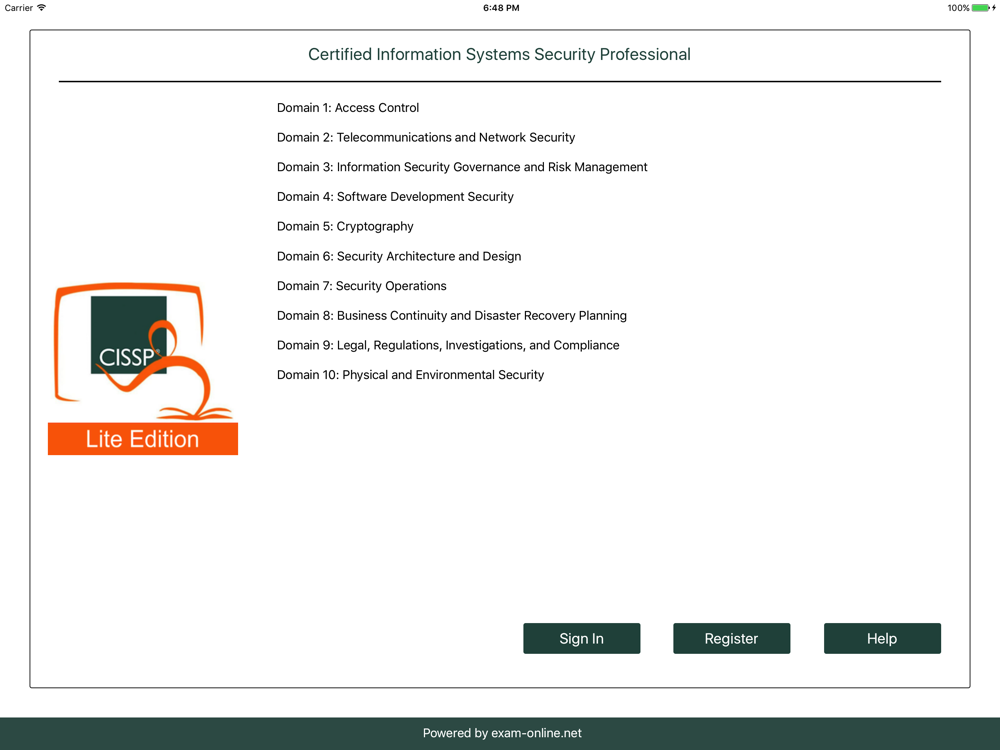The width and height of the screenshot is (1000, 750).
Task: Tap the WiFi status icon
Action: (42, 8)
